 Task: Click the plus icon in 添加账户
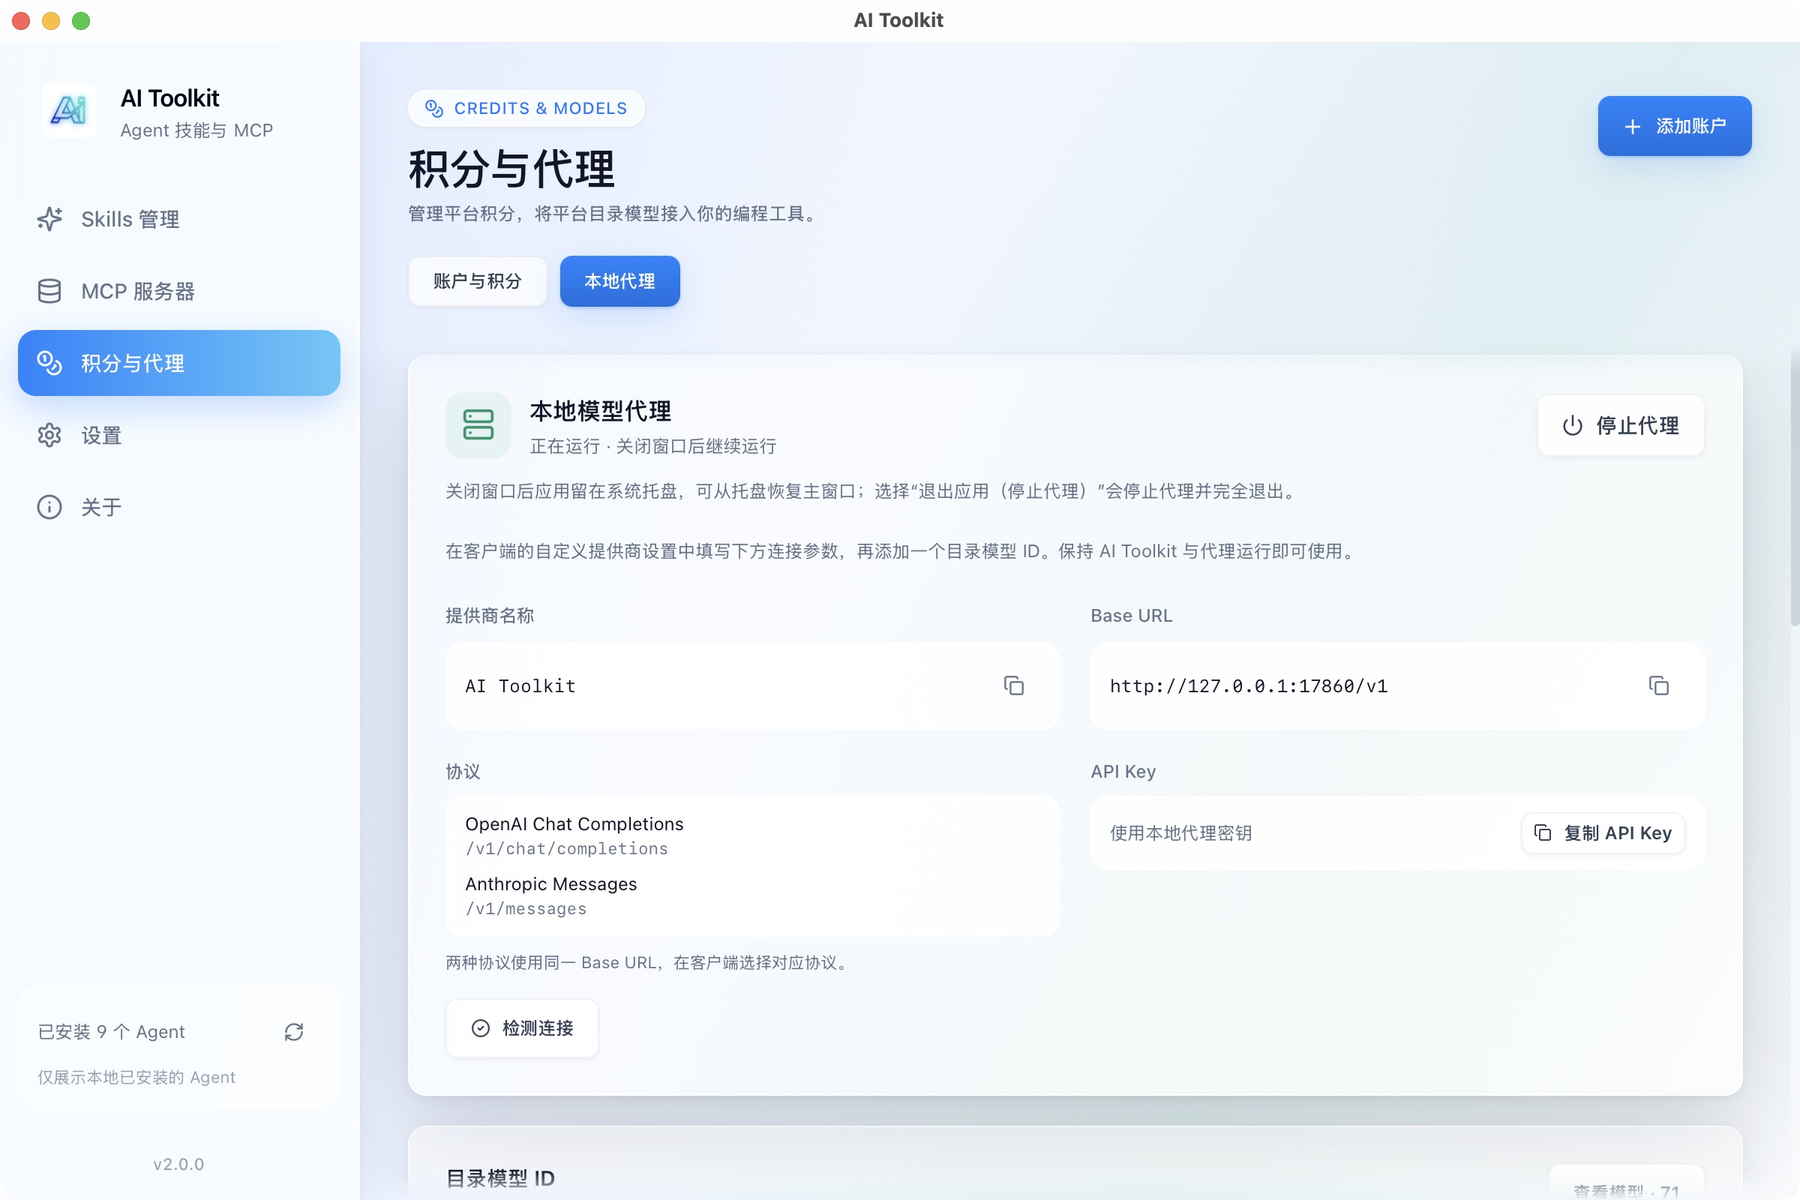point(1633,127)
